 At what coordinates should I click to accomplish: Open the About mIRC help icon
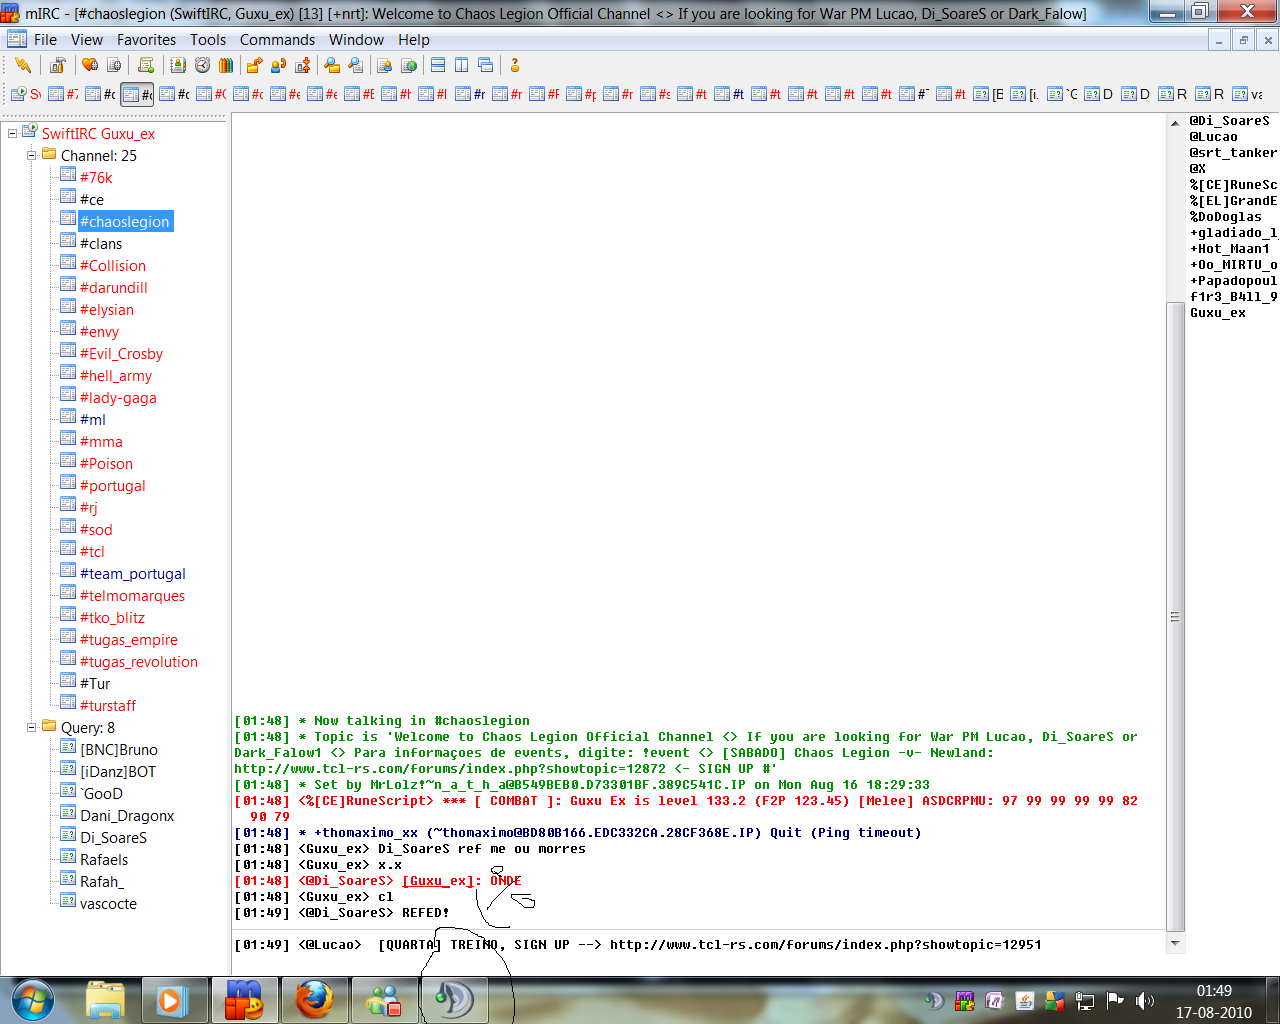click(x=515, y=66)
